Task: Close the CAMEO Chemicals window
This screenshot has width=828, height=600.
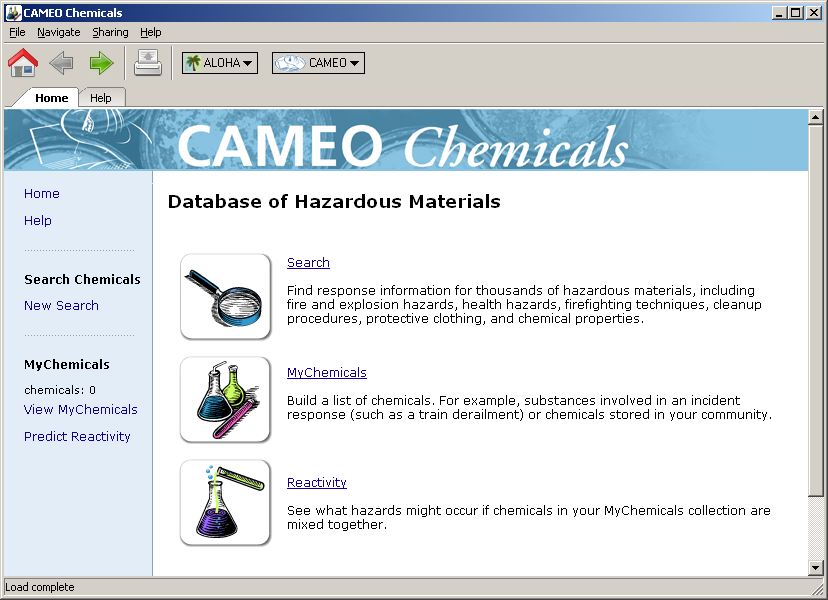Action: click(814, 13)
